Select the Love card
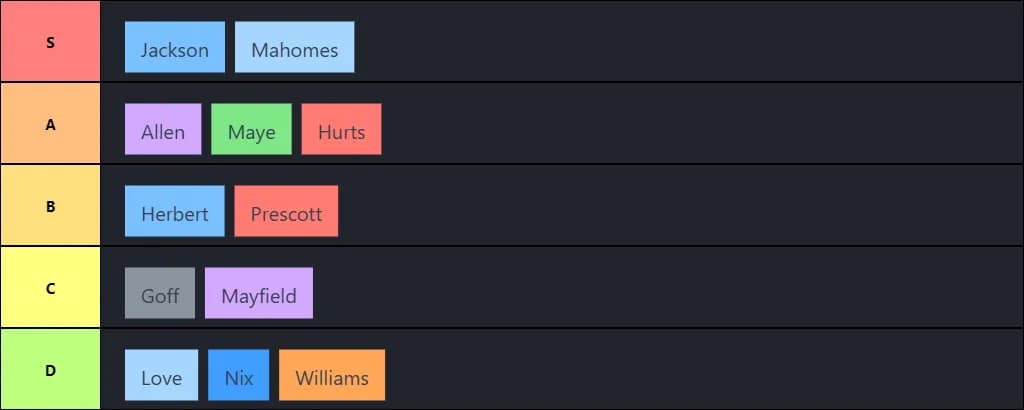The width and height of the screenshot is (1024, 410). click(161, 376)
